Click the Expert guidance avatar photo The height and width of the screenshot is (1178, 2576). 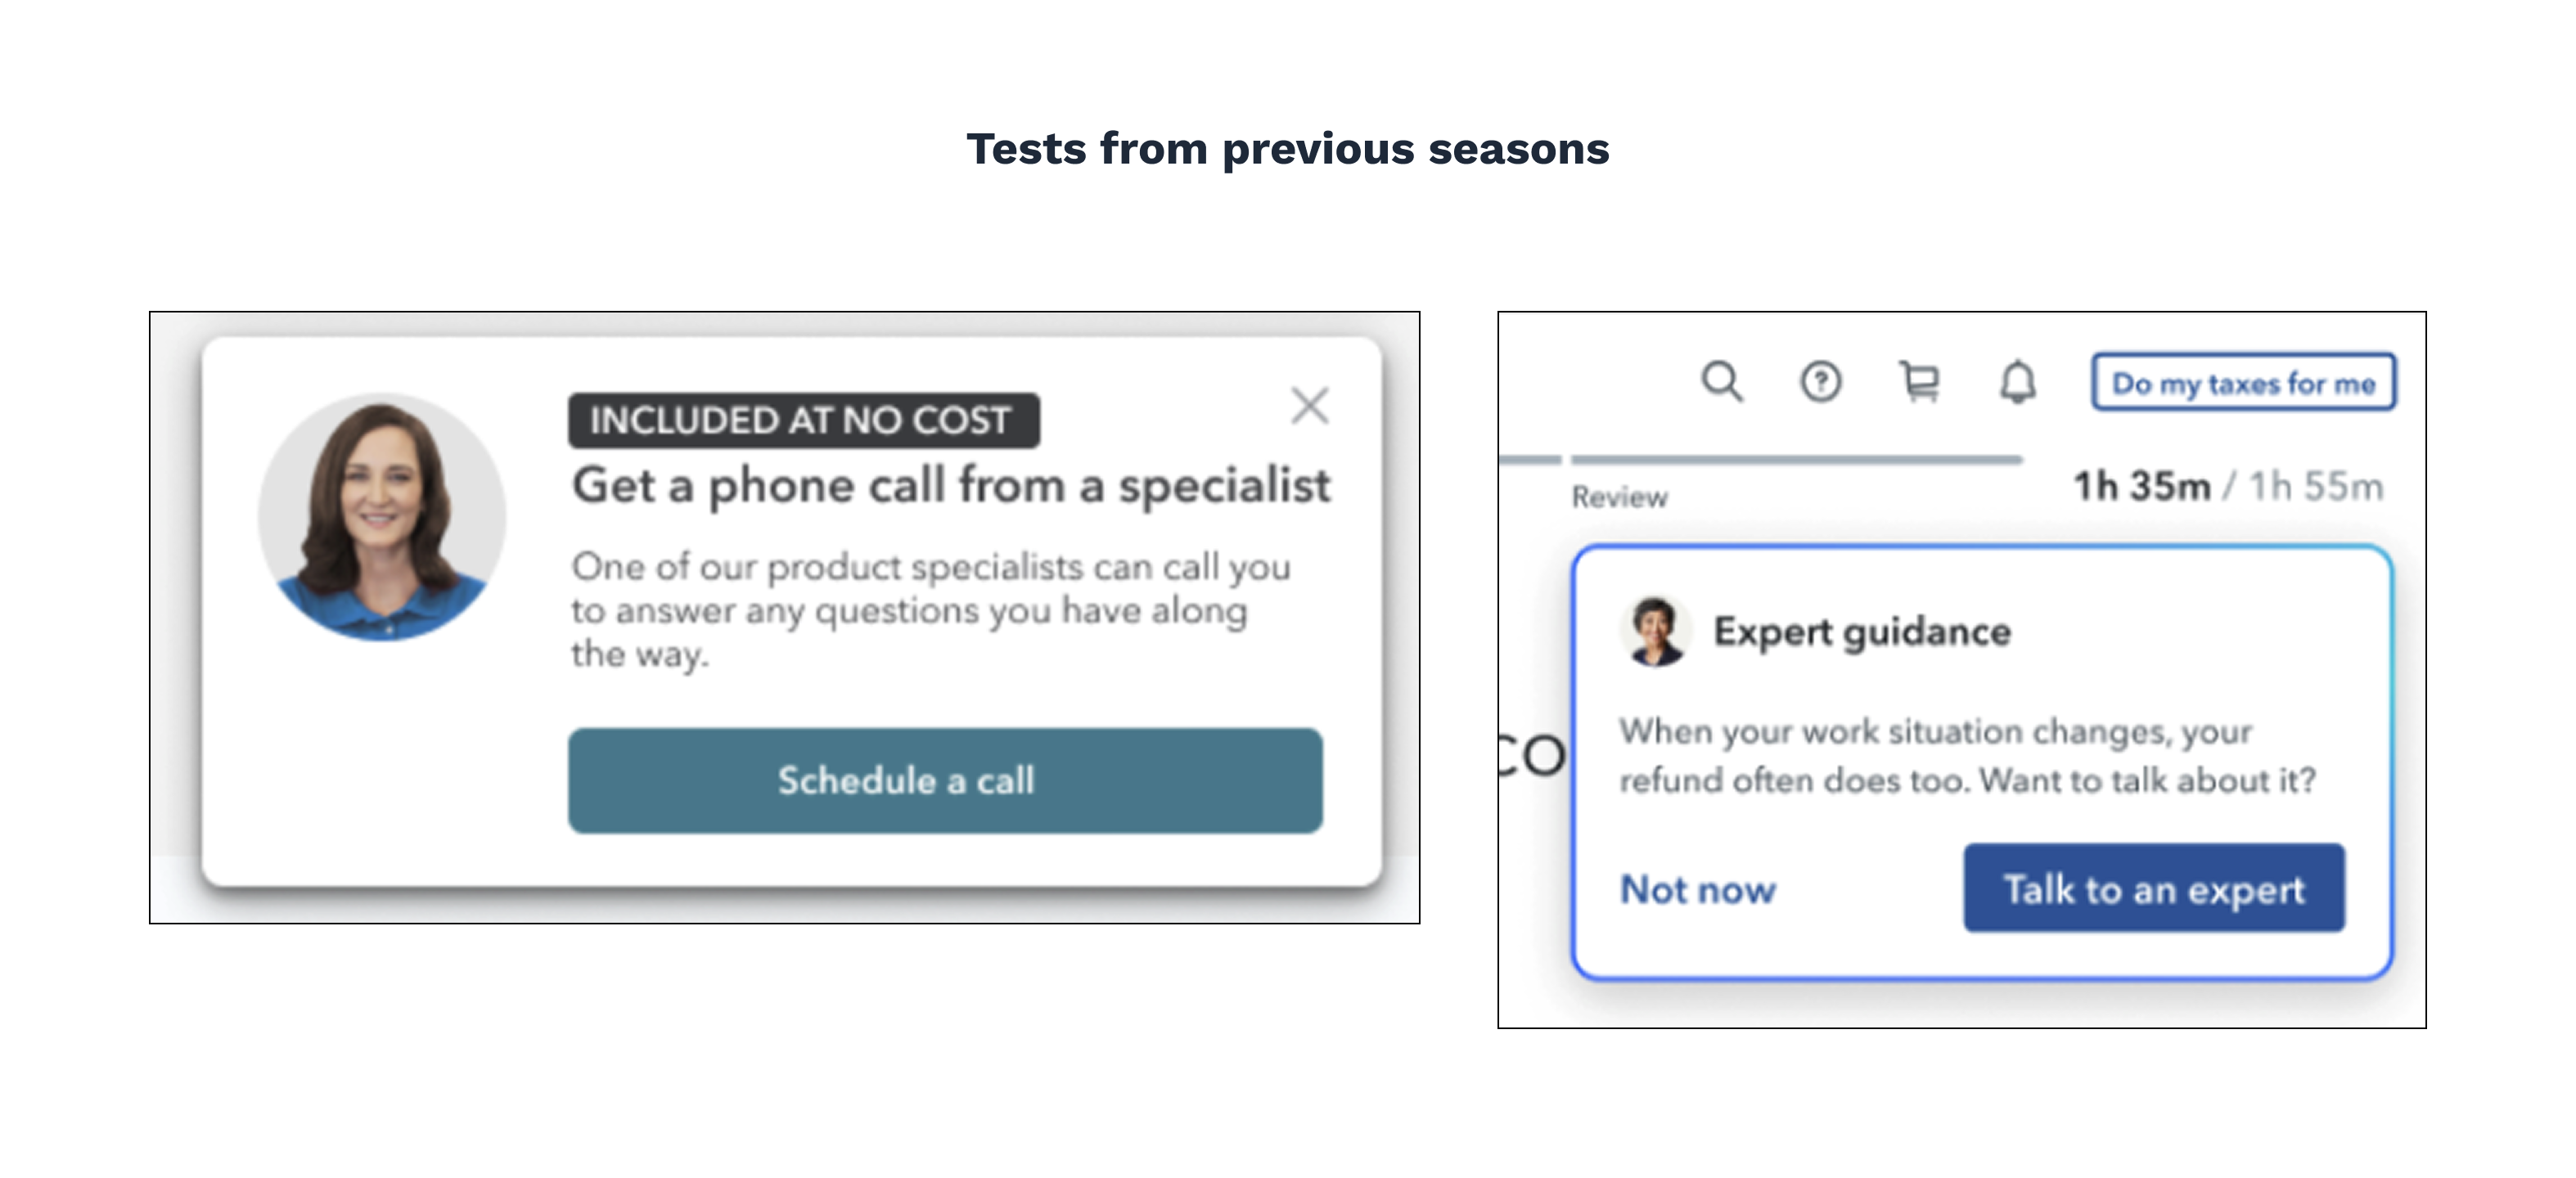(x=1655, y=632)
